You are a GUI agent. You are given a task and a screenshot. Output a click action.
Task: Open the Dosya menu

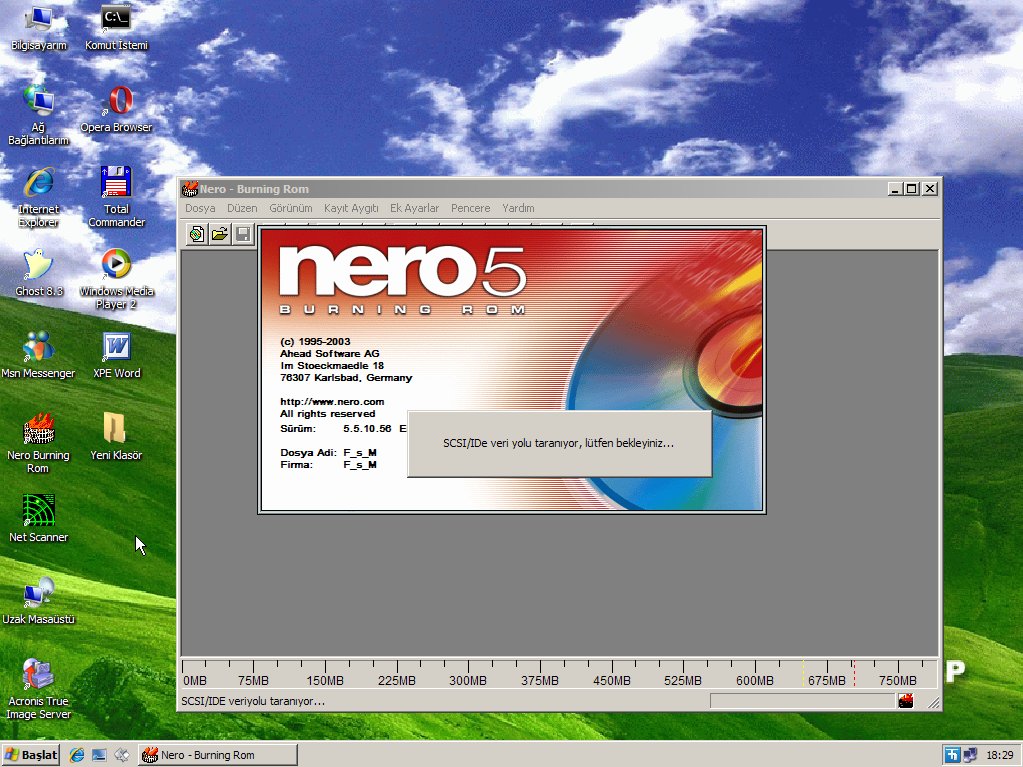200,208
